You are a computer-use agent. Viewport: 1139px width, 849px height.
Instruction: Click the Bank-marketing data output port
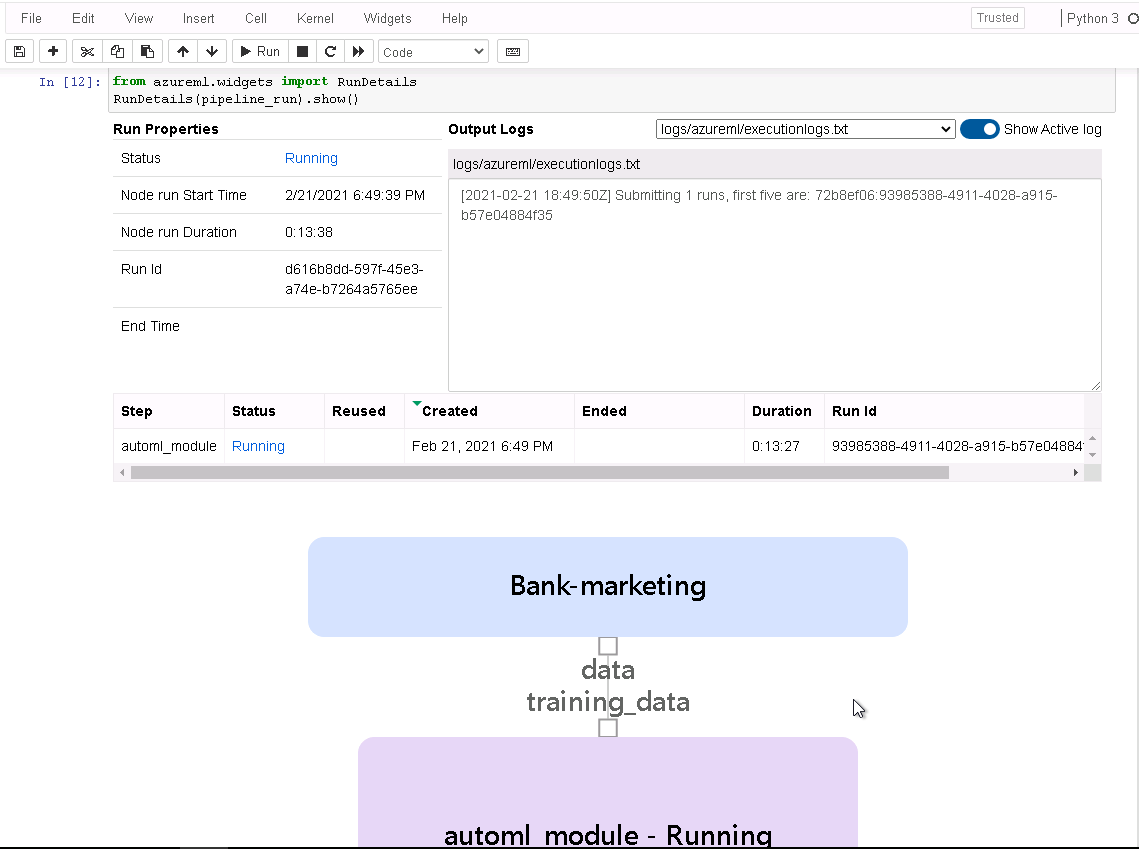(608, 646)
